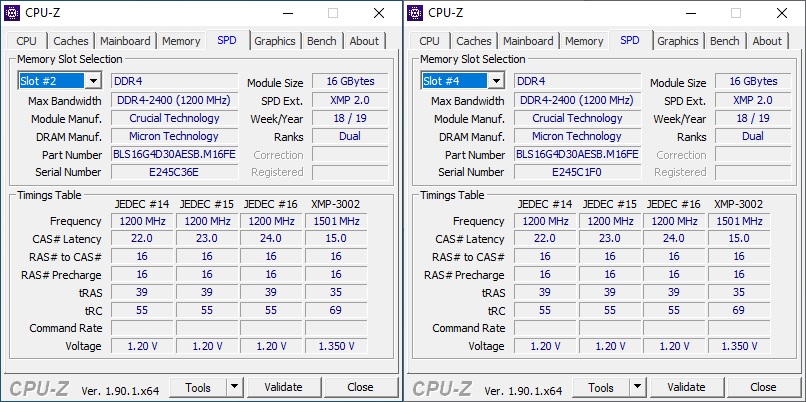Open Graphics tab in the right window
Viewport: 806px width, 402px height.
point(678,41)
